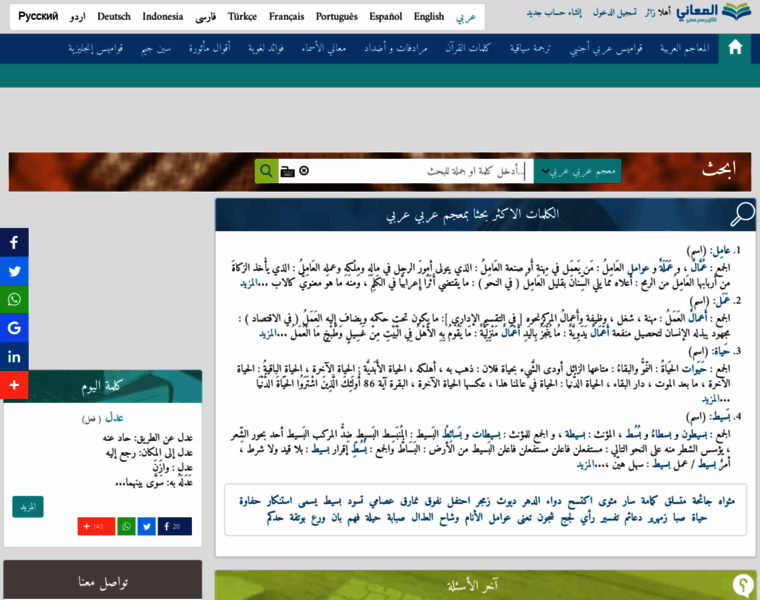760x600 pixels.
Task: Share on LinkedIn from side bar
Action: [14, 357]
